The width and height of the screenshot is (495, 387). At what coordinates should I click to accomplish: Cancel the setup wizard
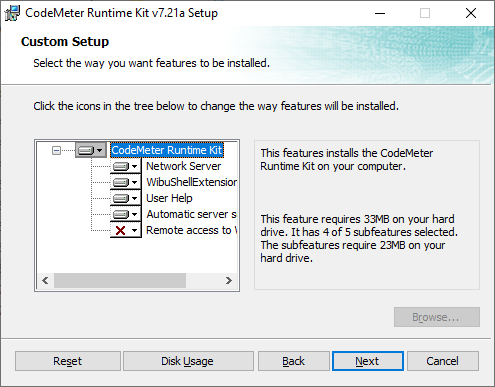tap(443, 361)
